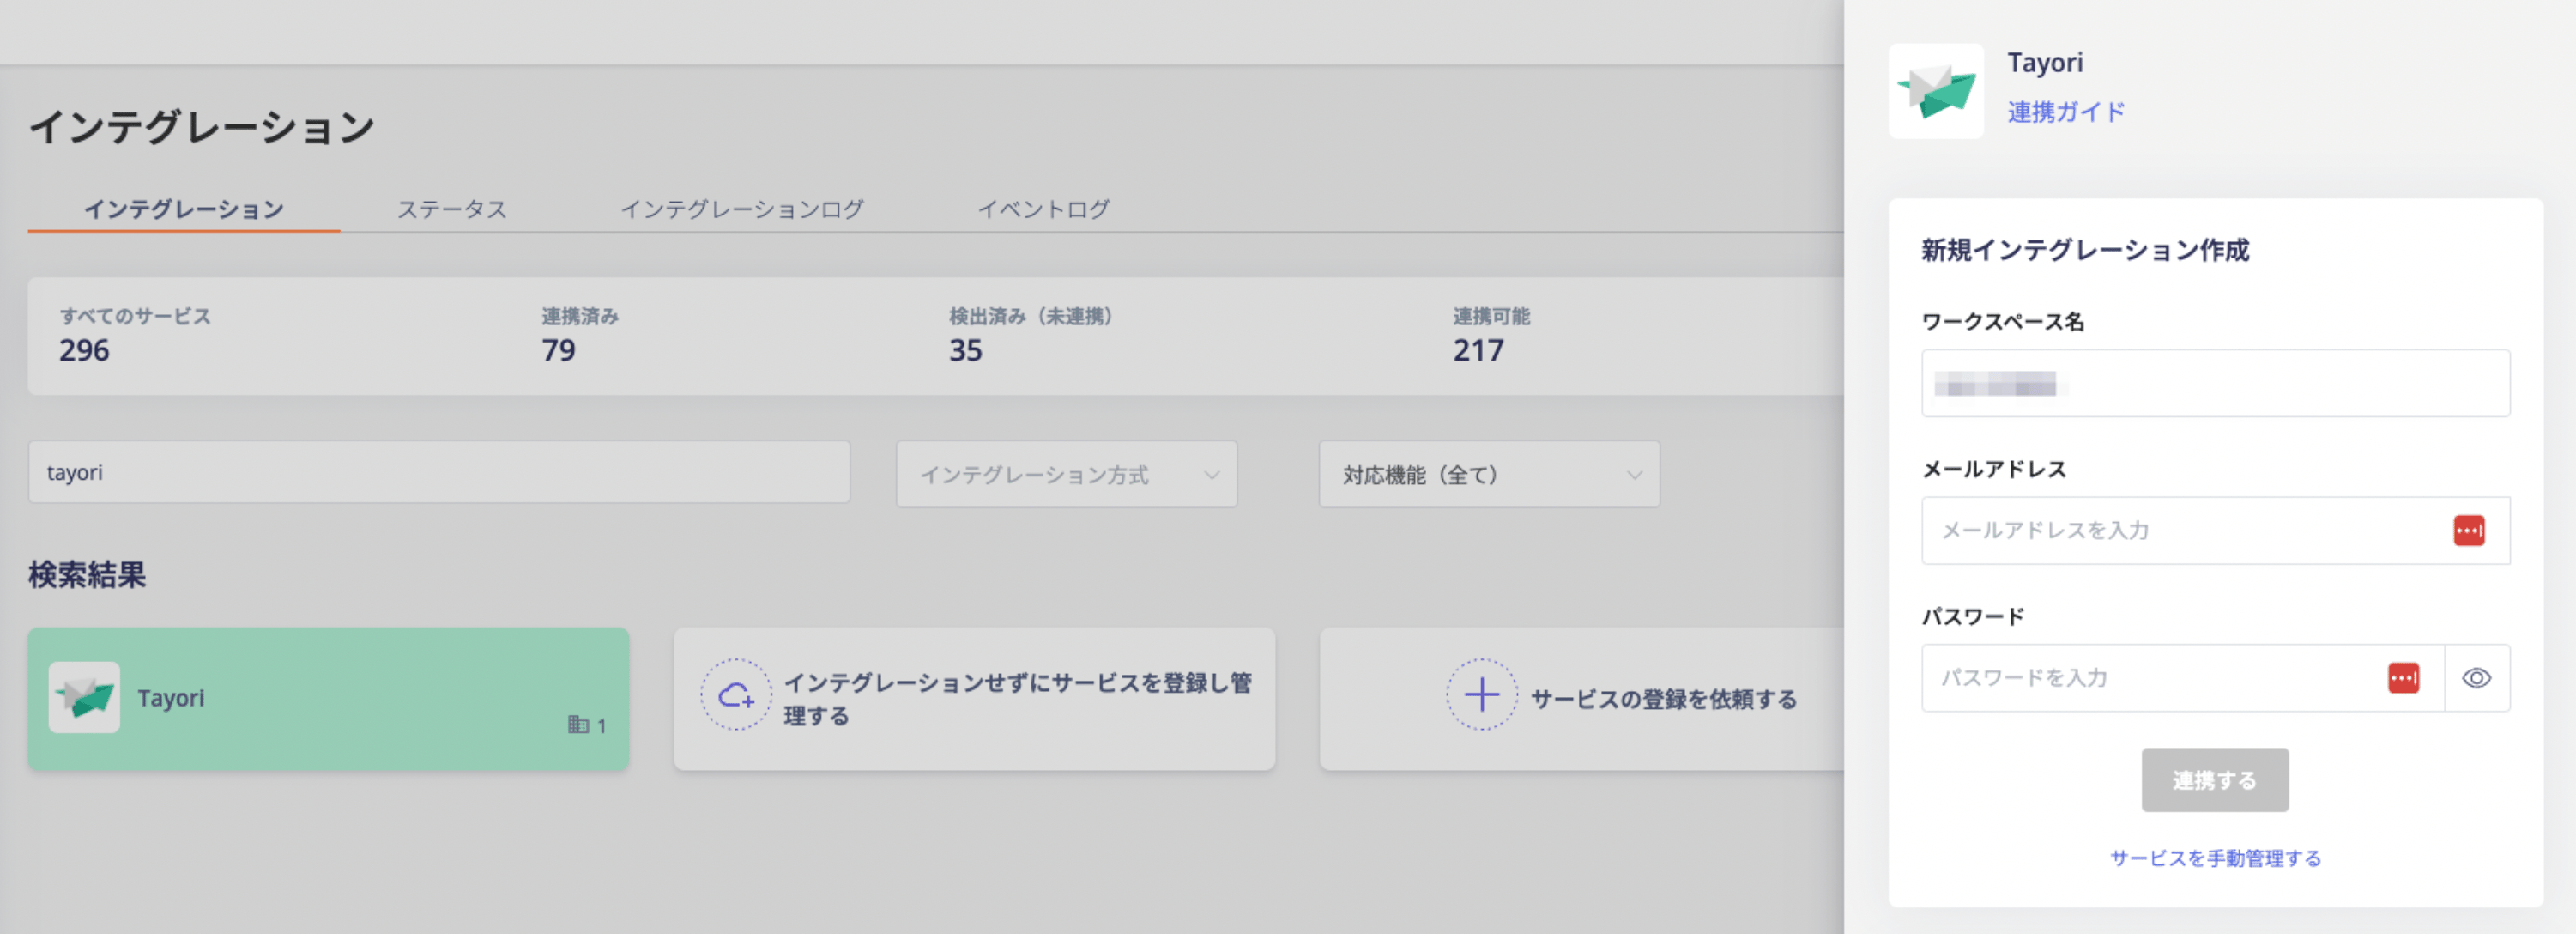This screenshot has height=934, width=2576.
Task: Click the red password manager icon in email field
Action: pyautogui.click(x=2468, y=530)
